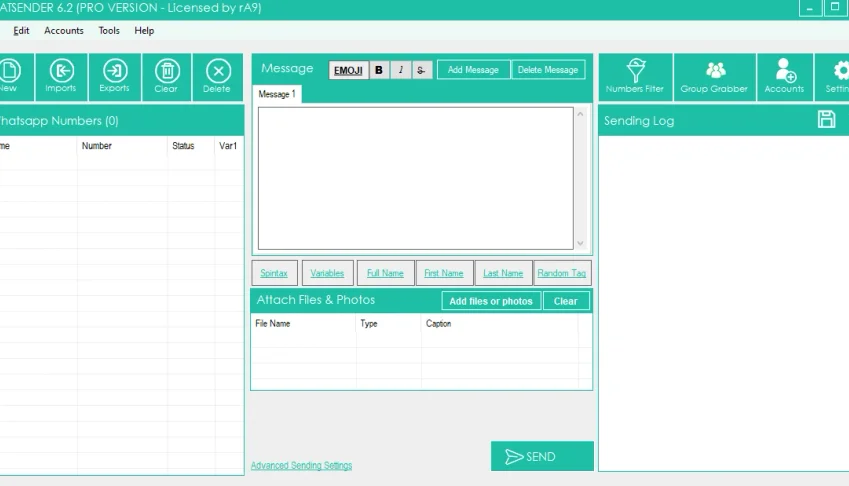Click the Var1 column header
The width and height of the screenshot is (849, 486).
tap(229, 146)
